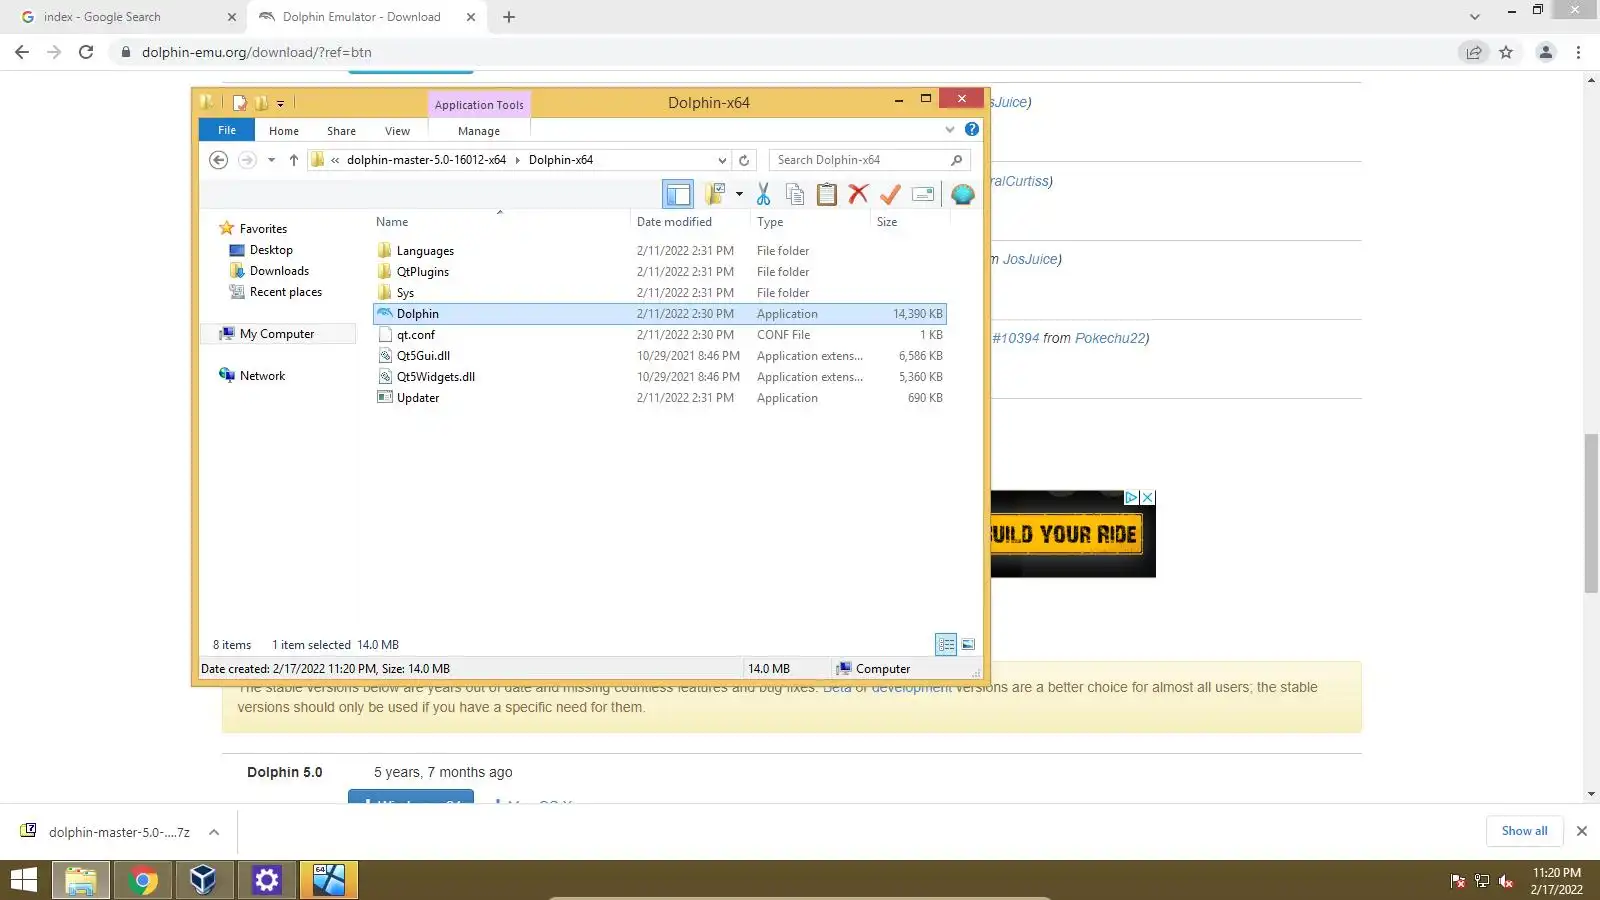Switch Explorer to details view
The image size is (1600, 900).
click(946, 645)
